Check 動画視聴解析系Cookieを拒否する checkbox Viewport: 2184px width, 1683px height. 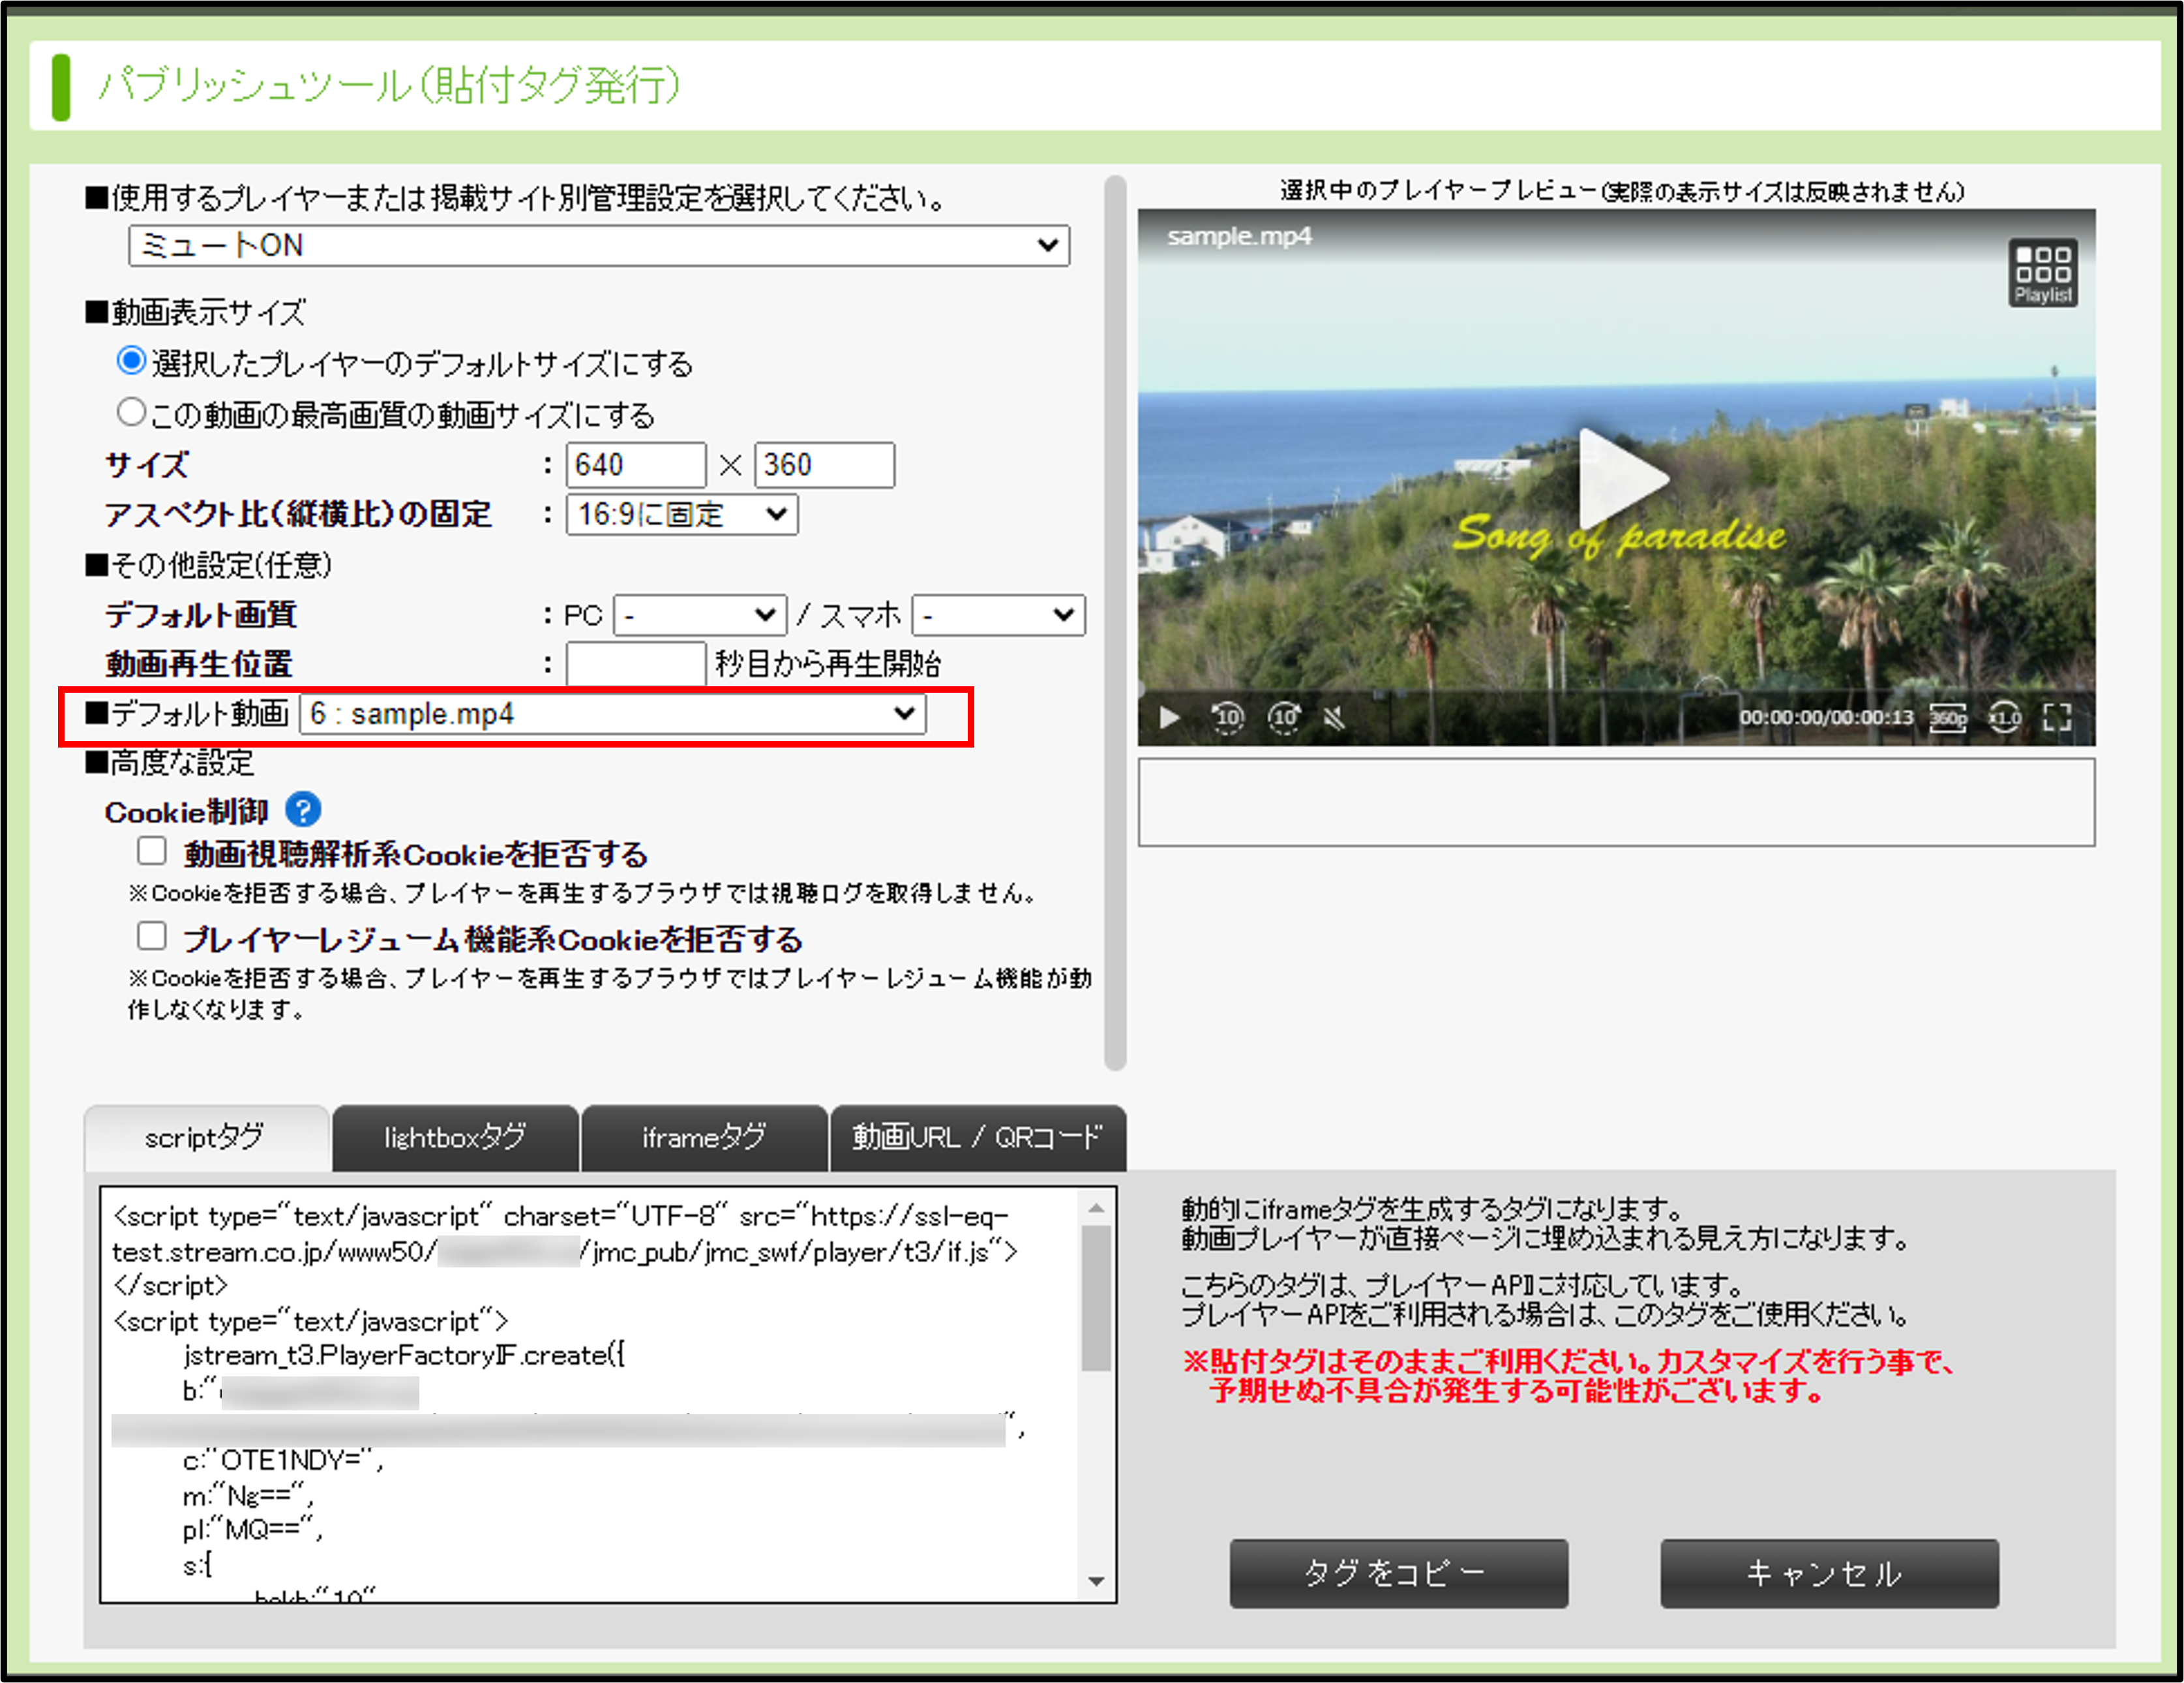(x=152, y=851)
